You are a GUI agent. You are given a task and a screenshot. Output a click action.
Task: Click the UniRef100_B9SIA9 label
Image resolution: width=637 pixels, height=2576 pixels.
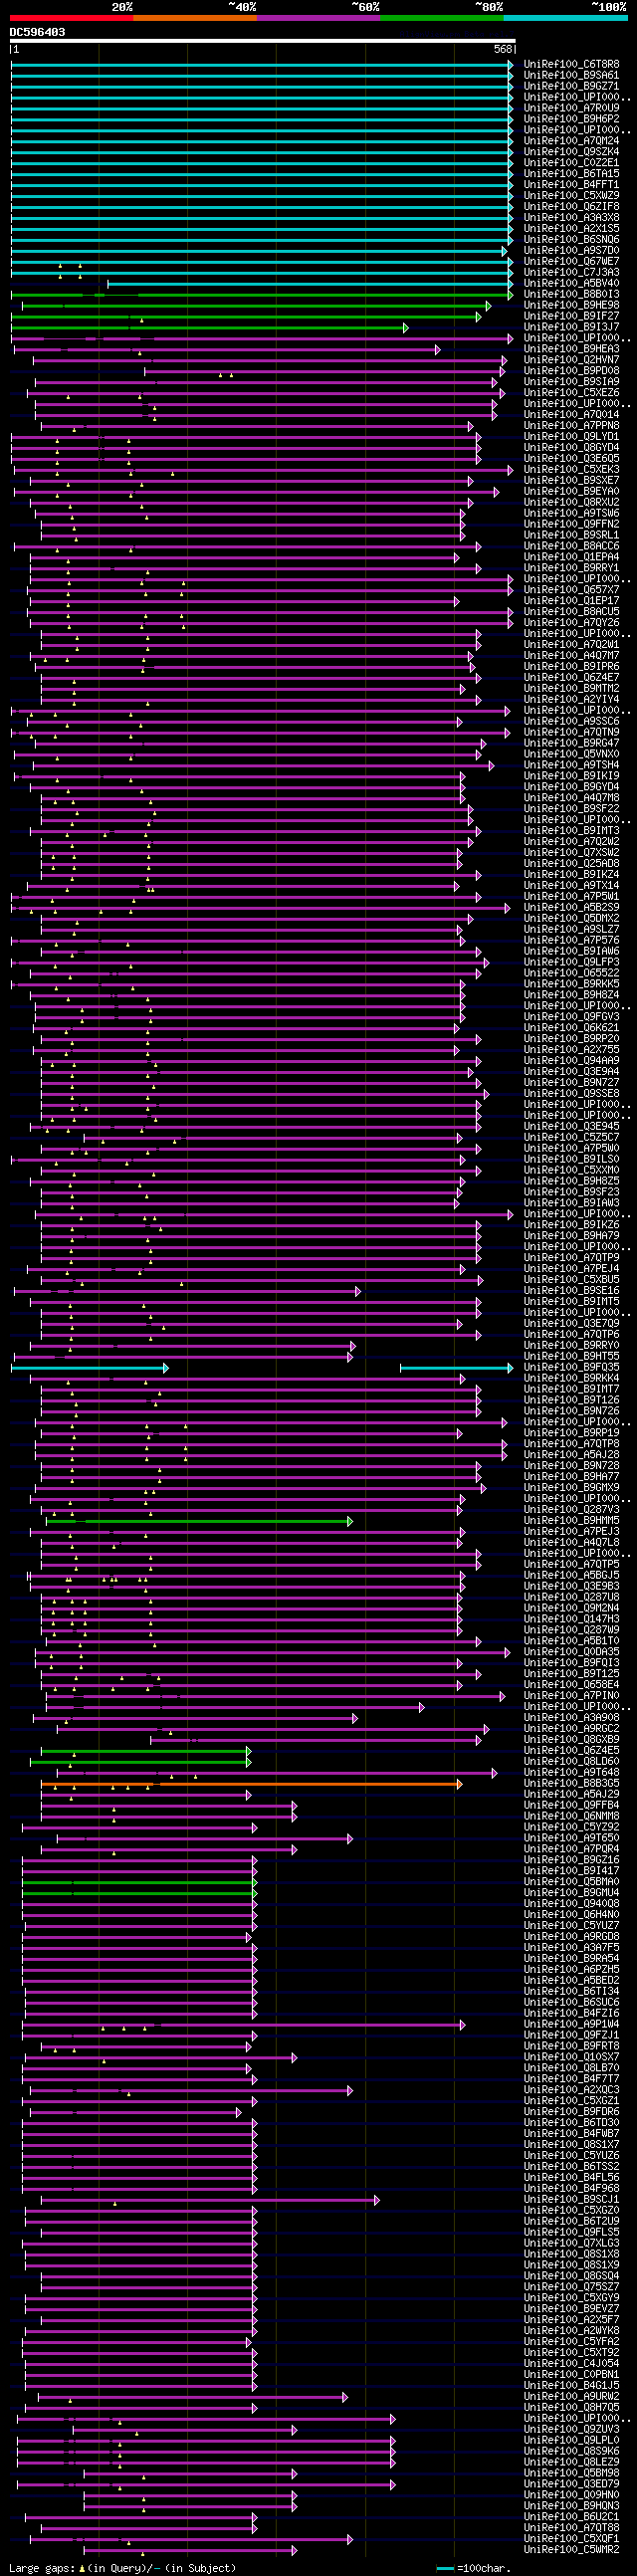571,383
